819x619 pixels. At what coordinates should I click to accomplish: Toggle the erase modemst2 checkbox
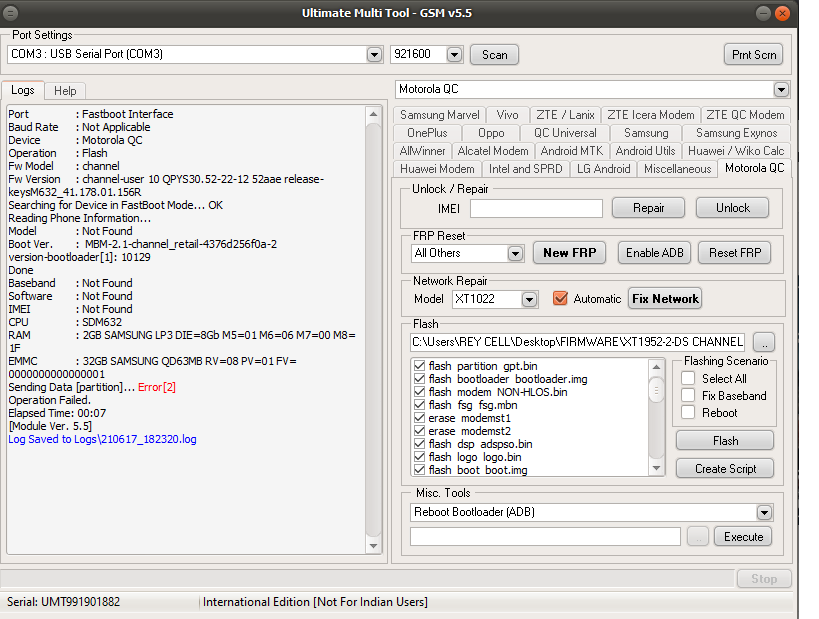point(419,431)
